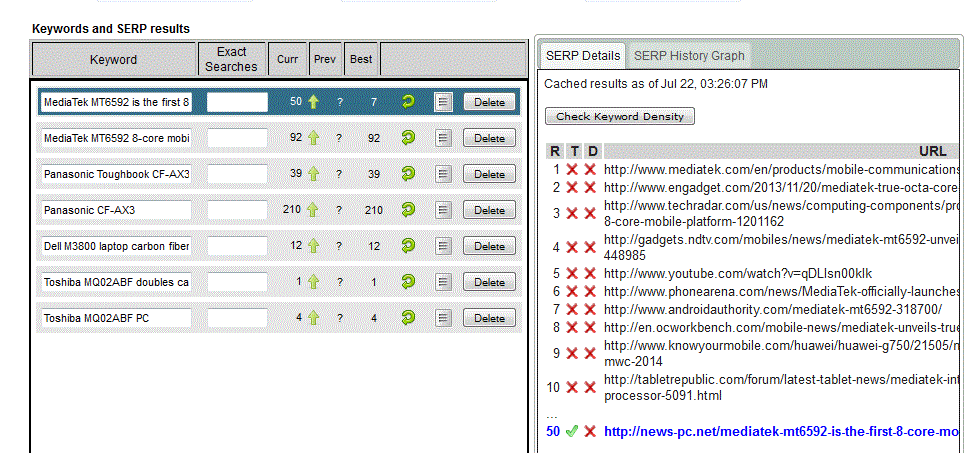Edit the Toshiba MQ02ABF PC keyword field

click(117, 318)
